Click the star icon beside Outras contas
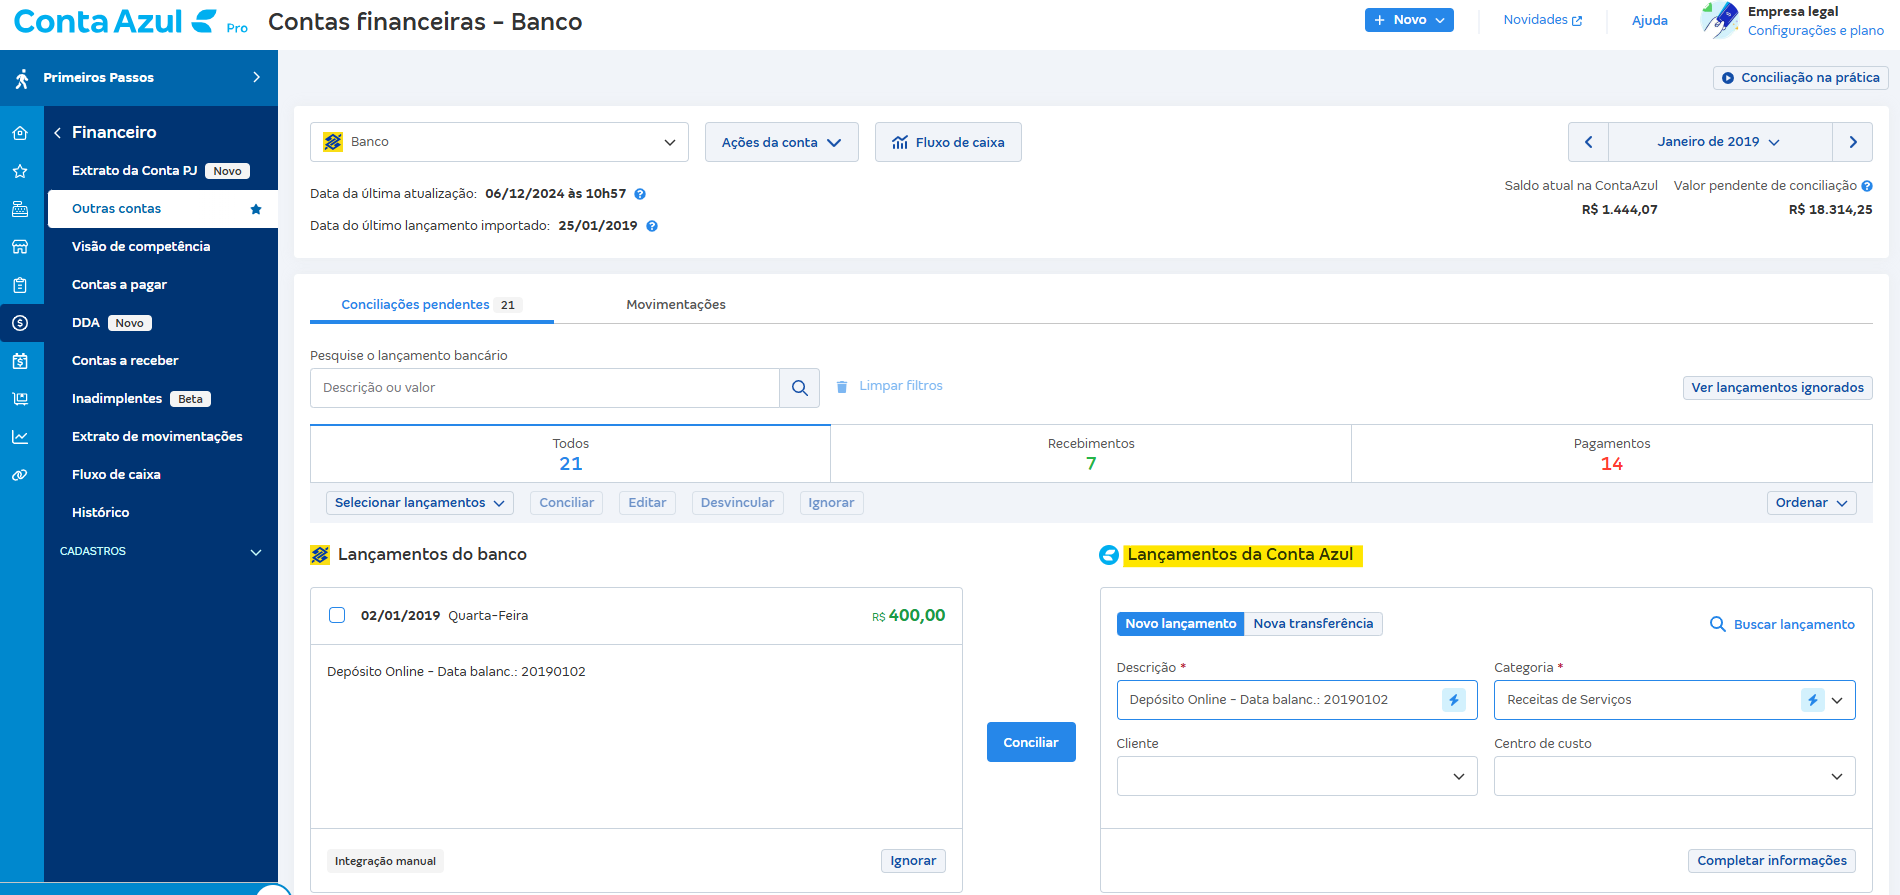The image size is (1900, 895). click(x=256, y=209)
